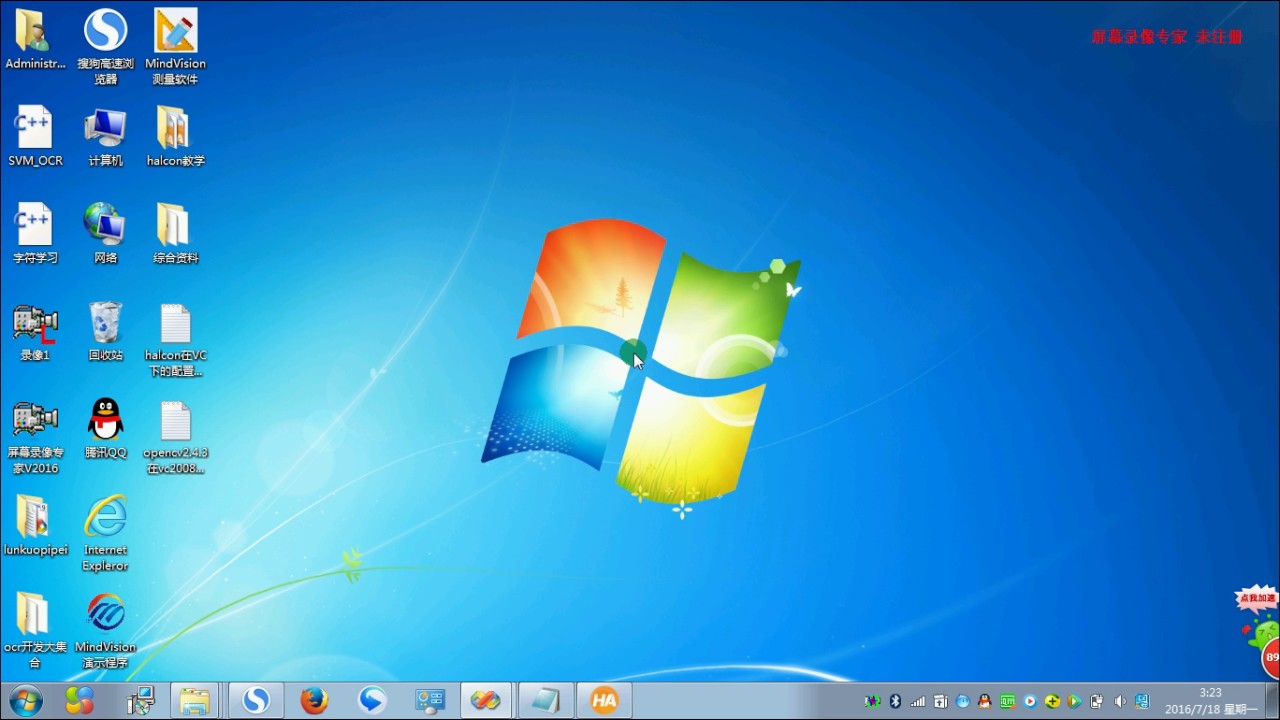The image size is (1280, 720).
Task: Select halcon在VC下的配置 text file
Action: 175,340
